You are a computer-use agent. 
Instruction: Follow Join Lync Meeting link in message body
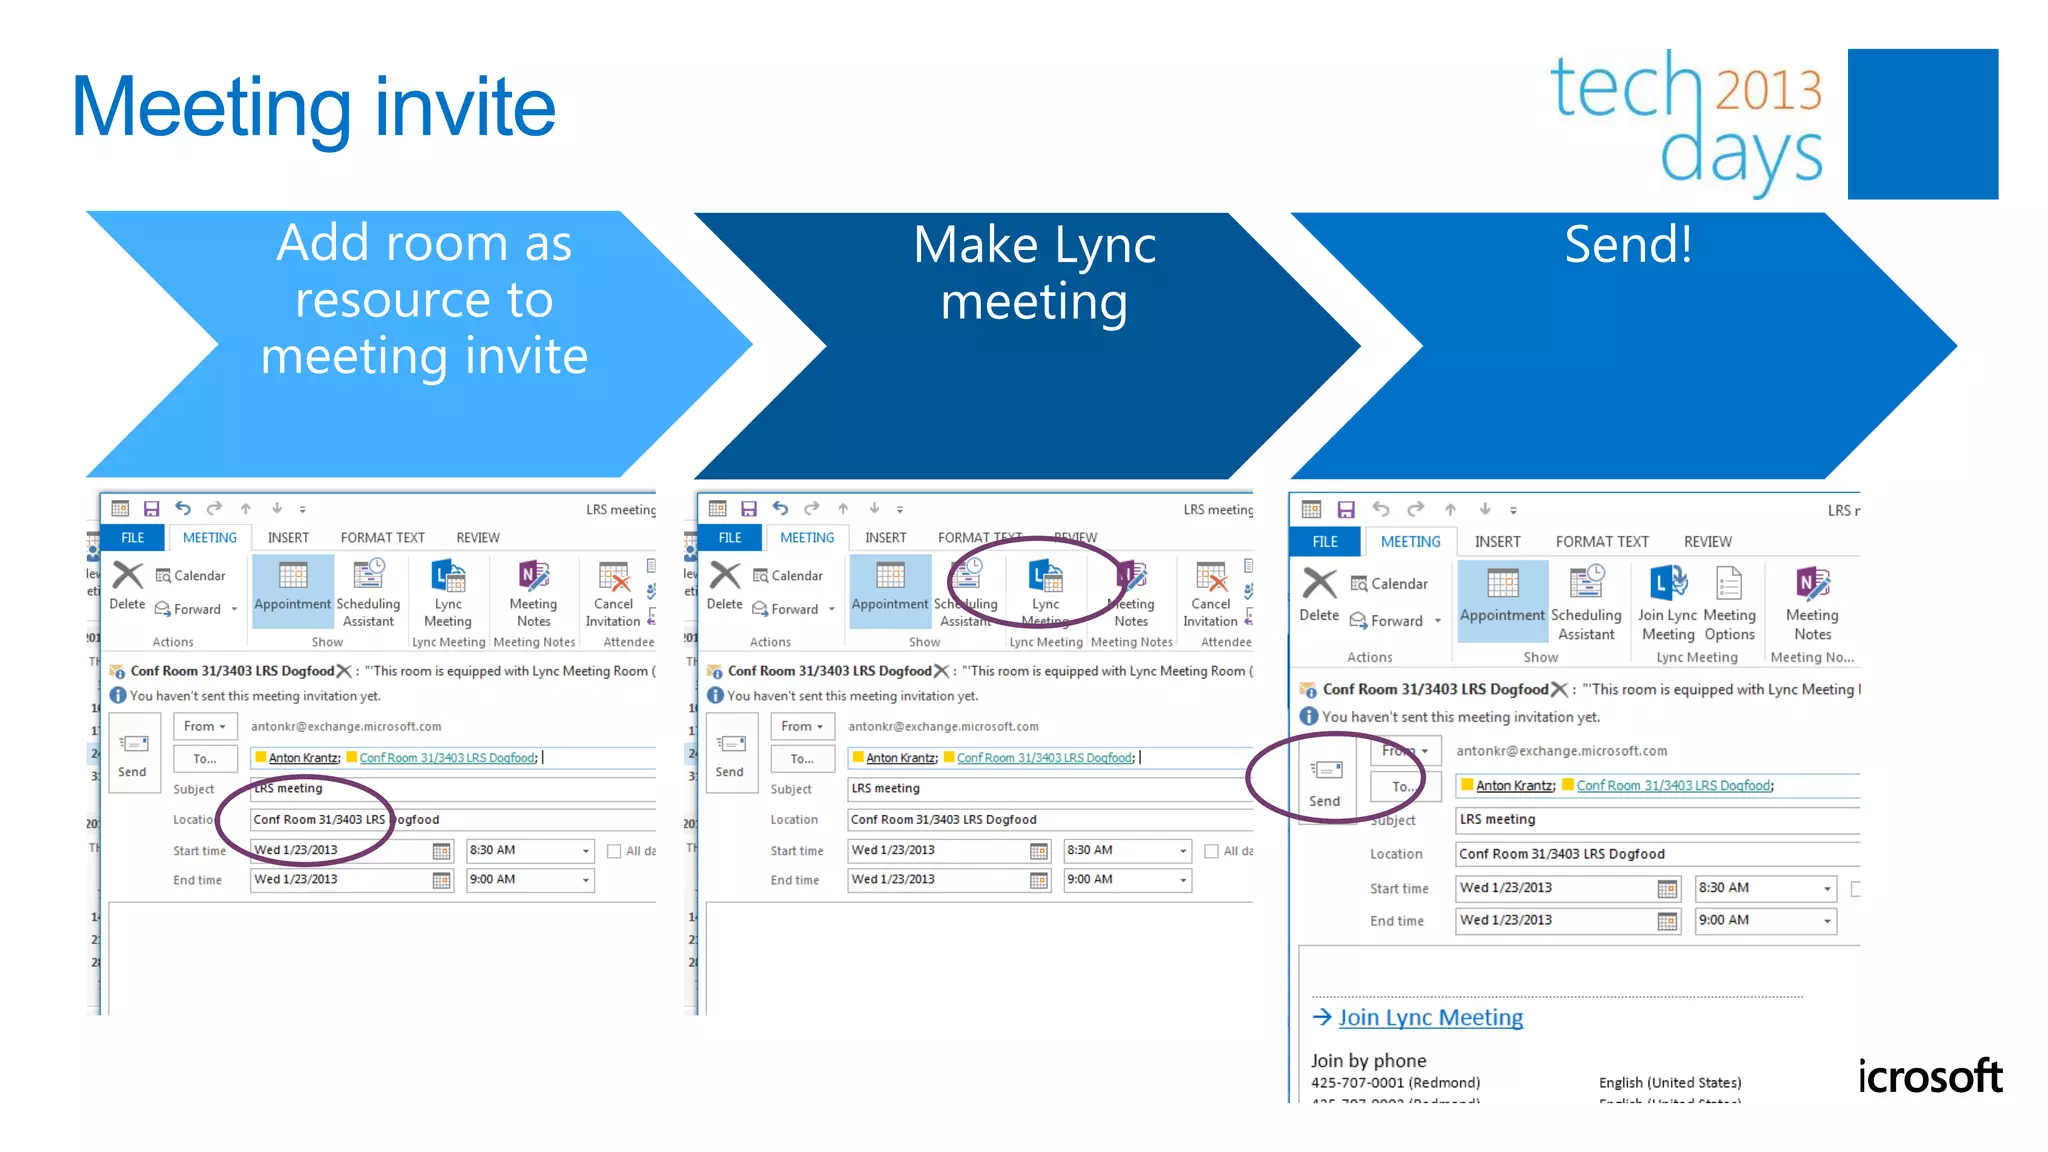1430,1018
